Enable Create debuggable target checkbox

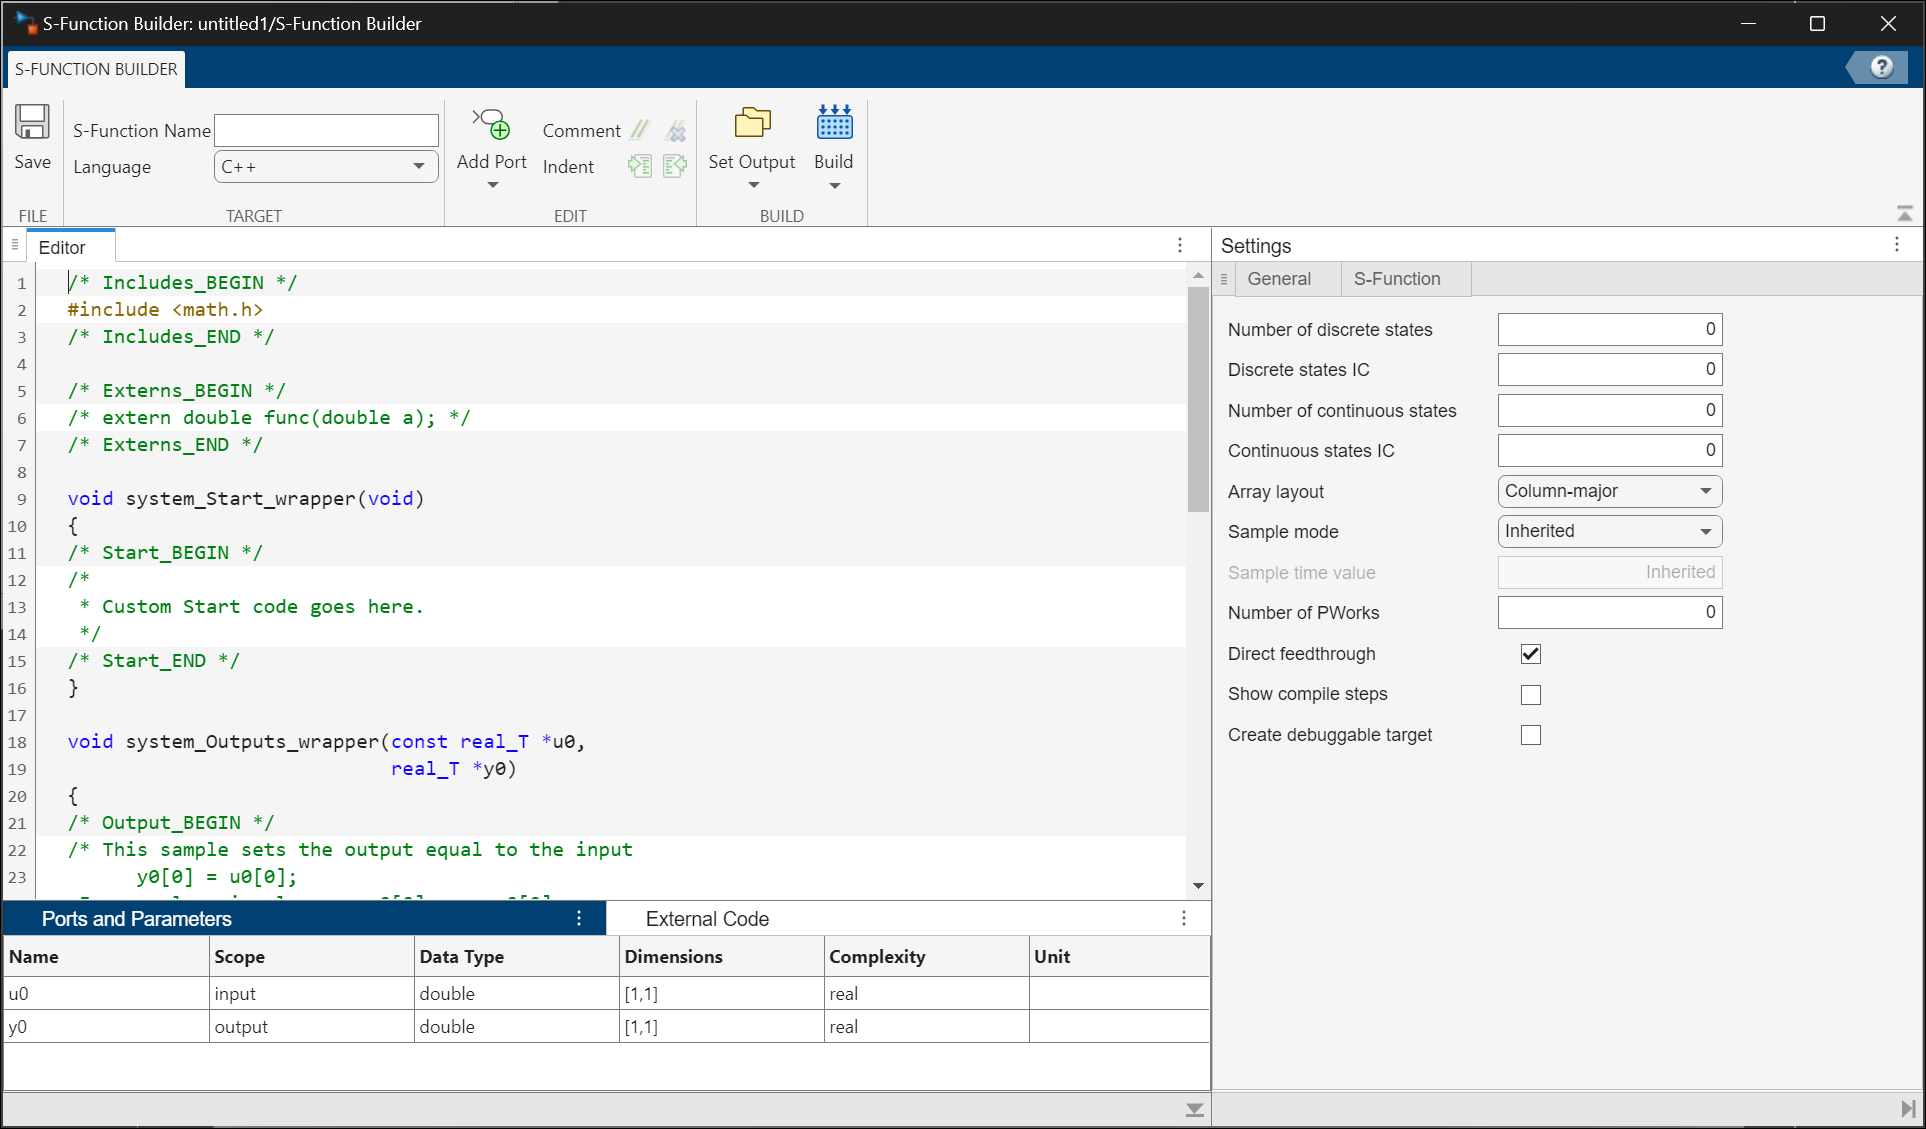[1530, 735]
